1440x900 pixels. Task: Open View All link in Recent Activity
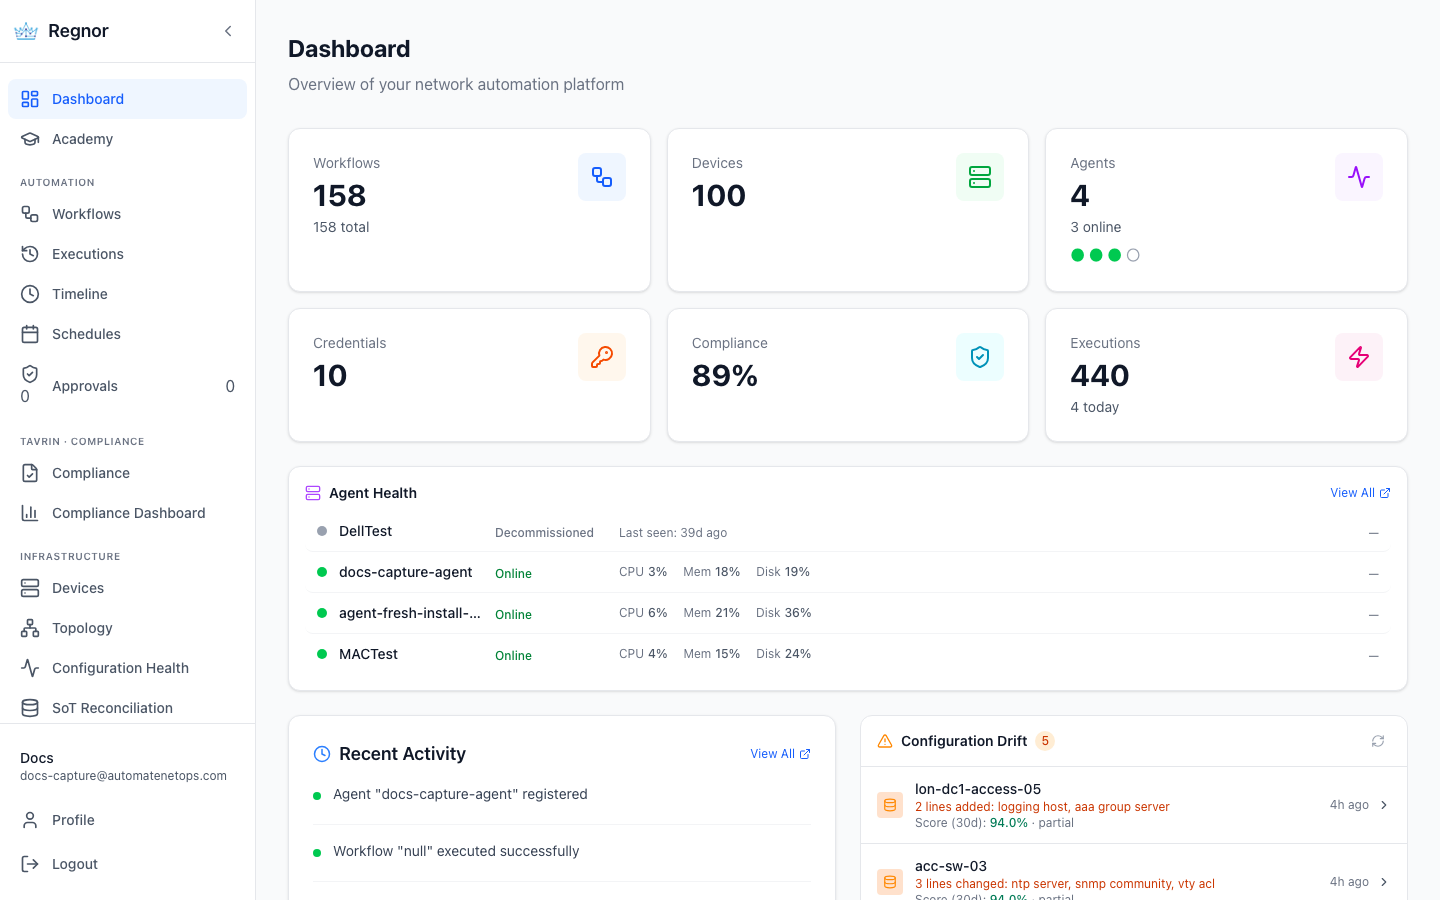click(x=780, y=754)
